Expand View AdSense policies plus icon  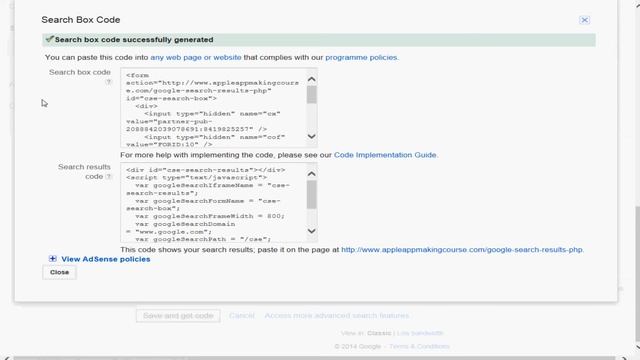53,259
